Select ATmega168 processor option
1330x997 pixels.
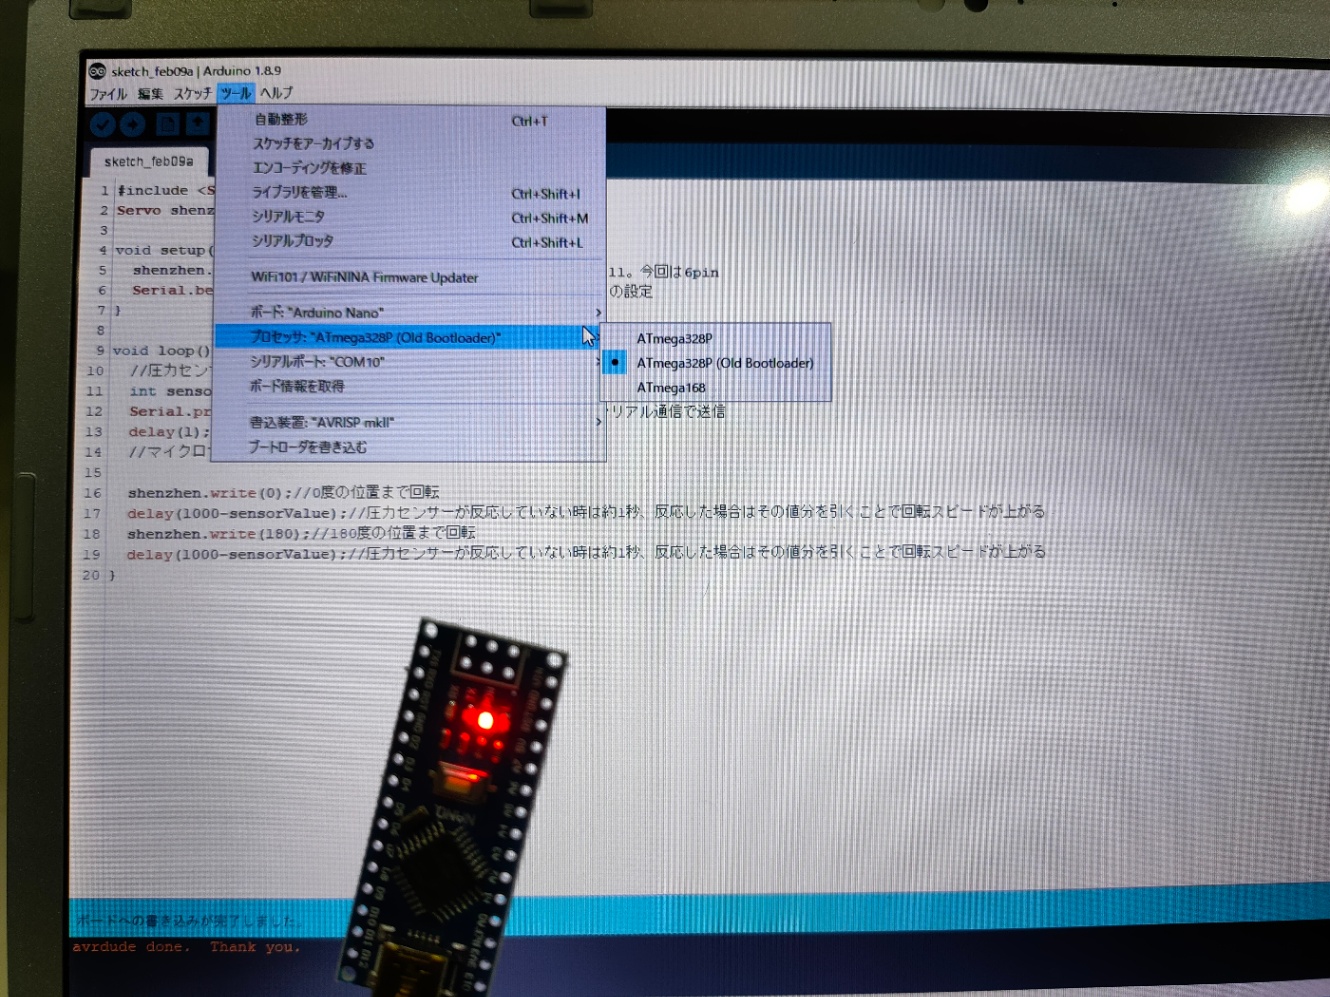point(716,387)
